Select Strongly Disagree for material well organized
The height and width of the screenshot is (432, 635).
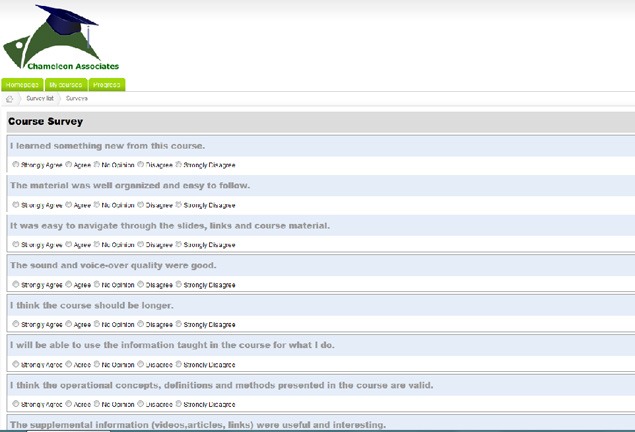tap(179, 204)
